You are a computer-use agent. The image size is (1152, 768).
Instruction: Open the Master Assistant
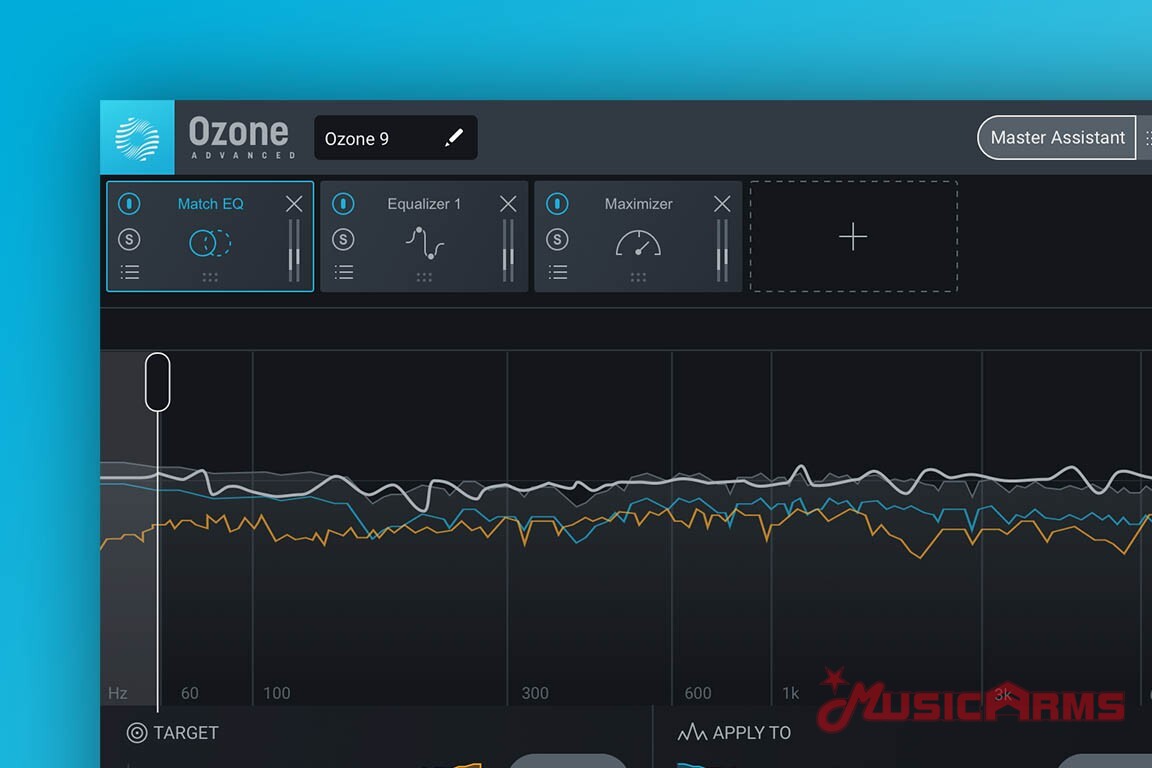click(x=1057, y=138)
